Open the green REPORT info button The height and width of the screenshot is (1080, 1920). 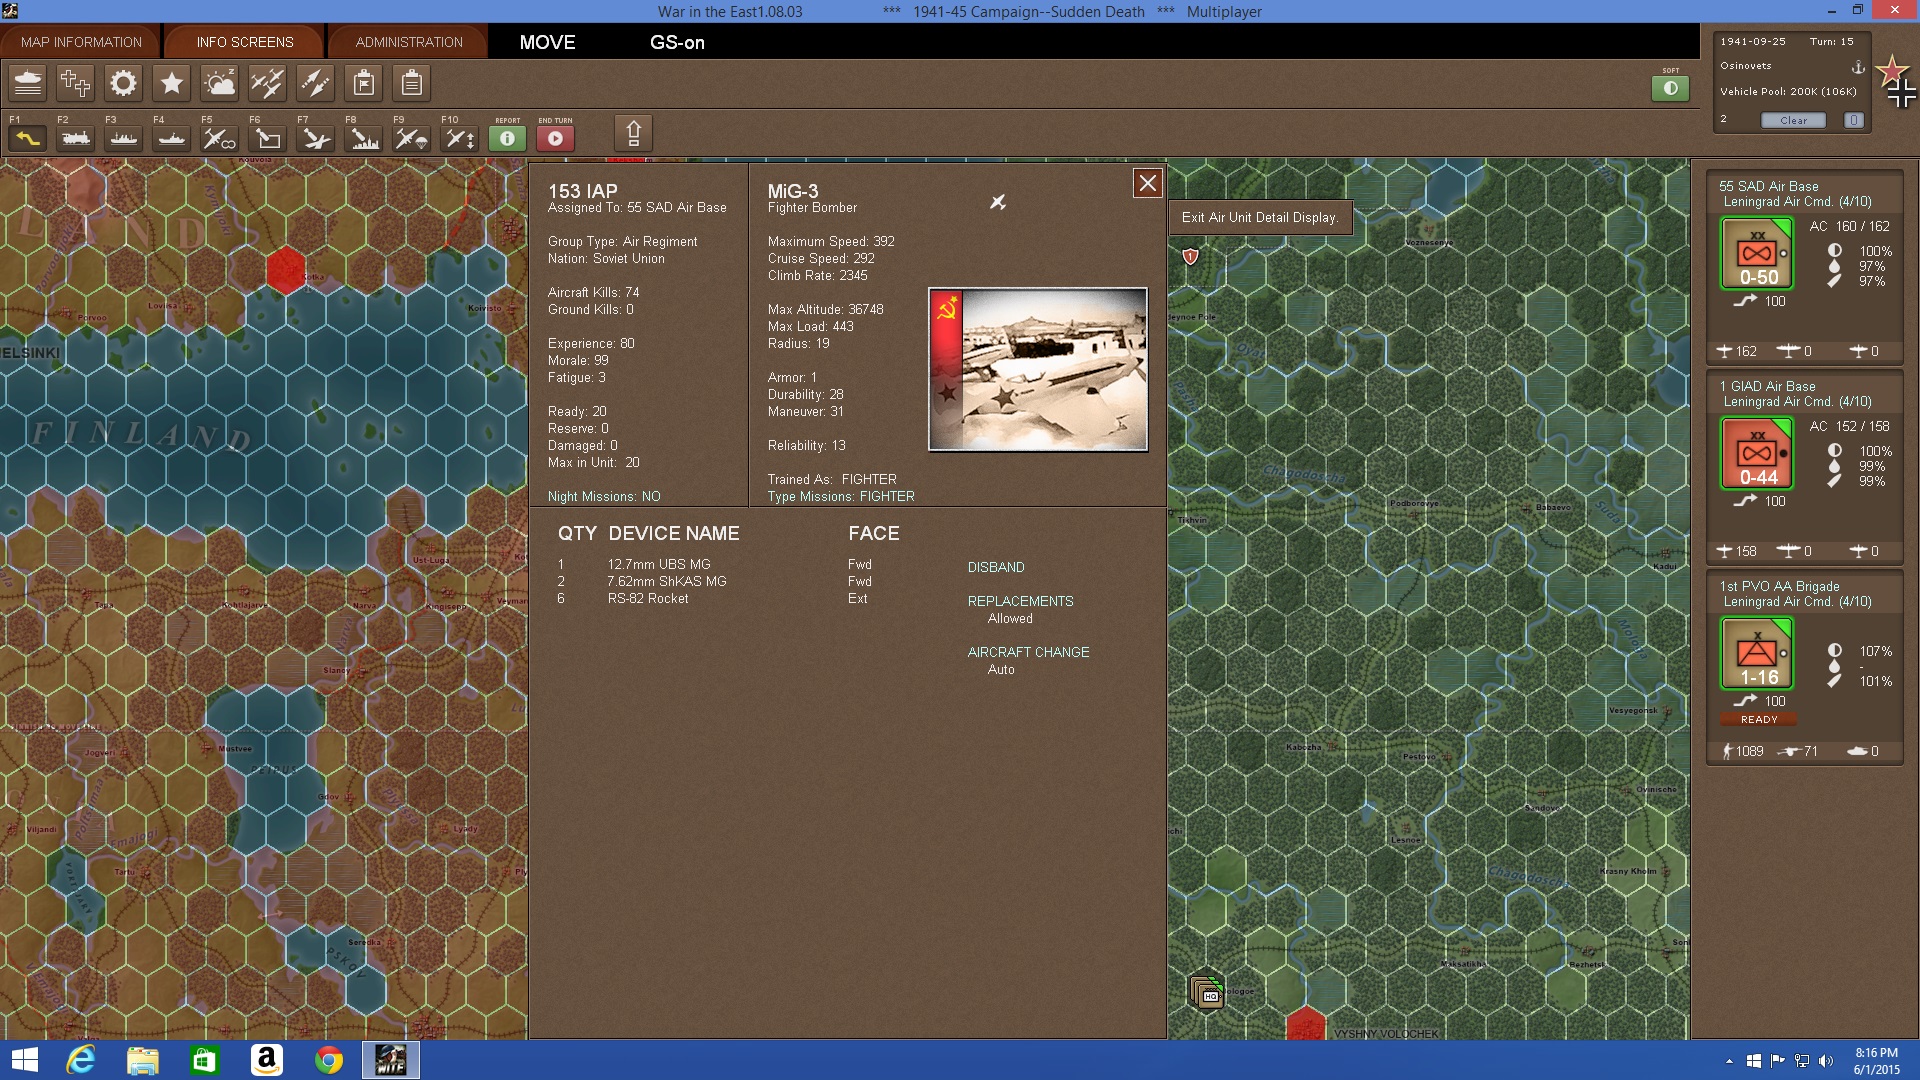pyautogui.click(x=507, y=139)
